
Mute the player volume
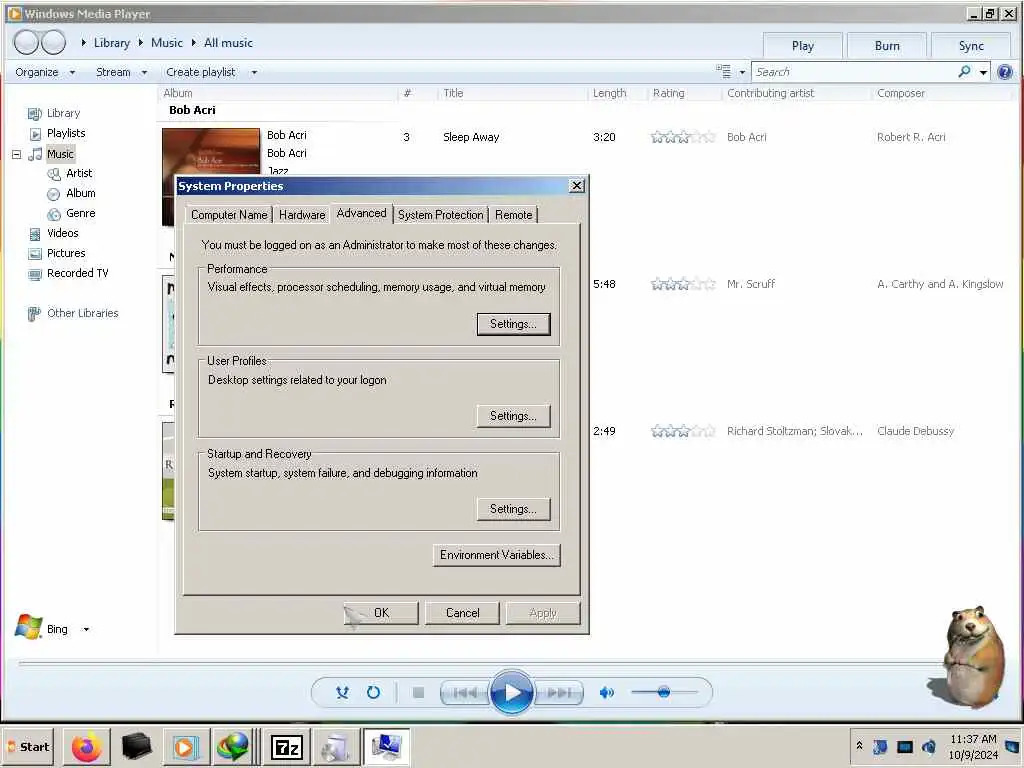click(x=607, y=692)
